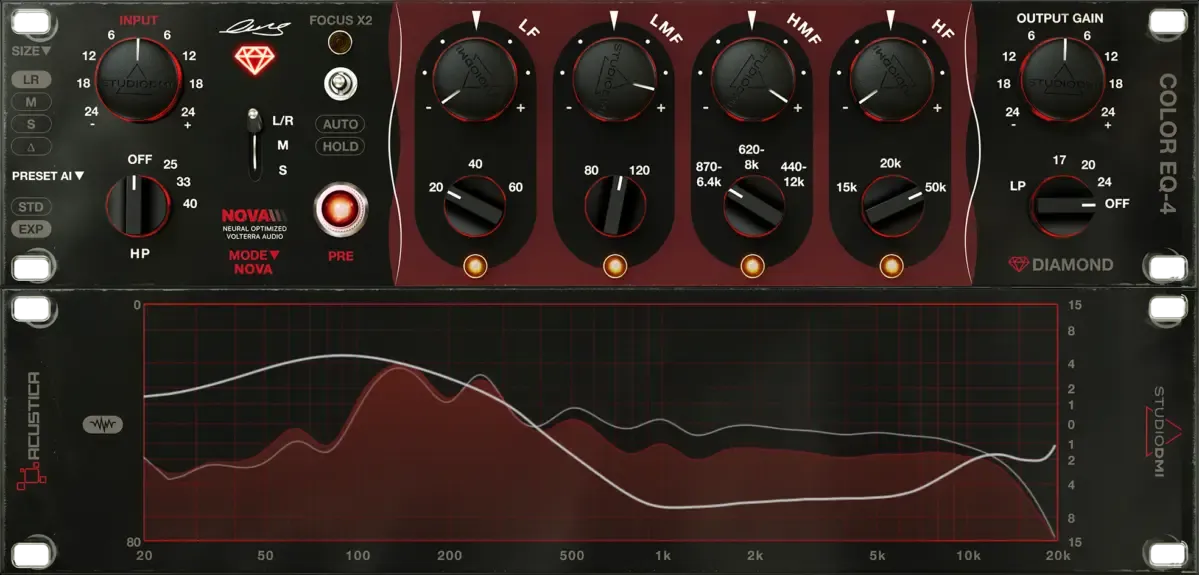The height and width of the screenshot is (575, 1199).
Task: Toggle the red PRE lamp button
Action: (x=341, y=209)
